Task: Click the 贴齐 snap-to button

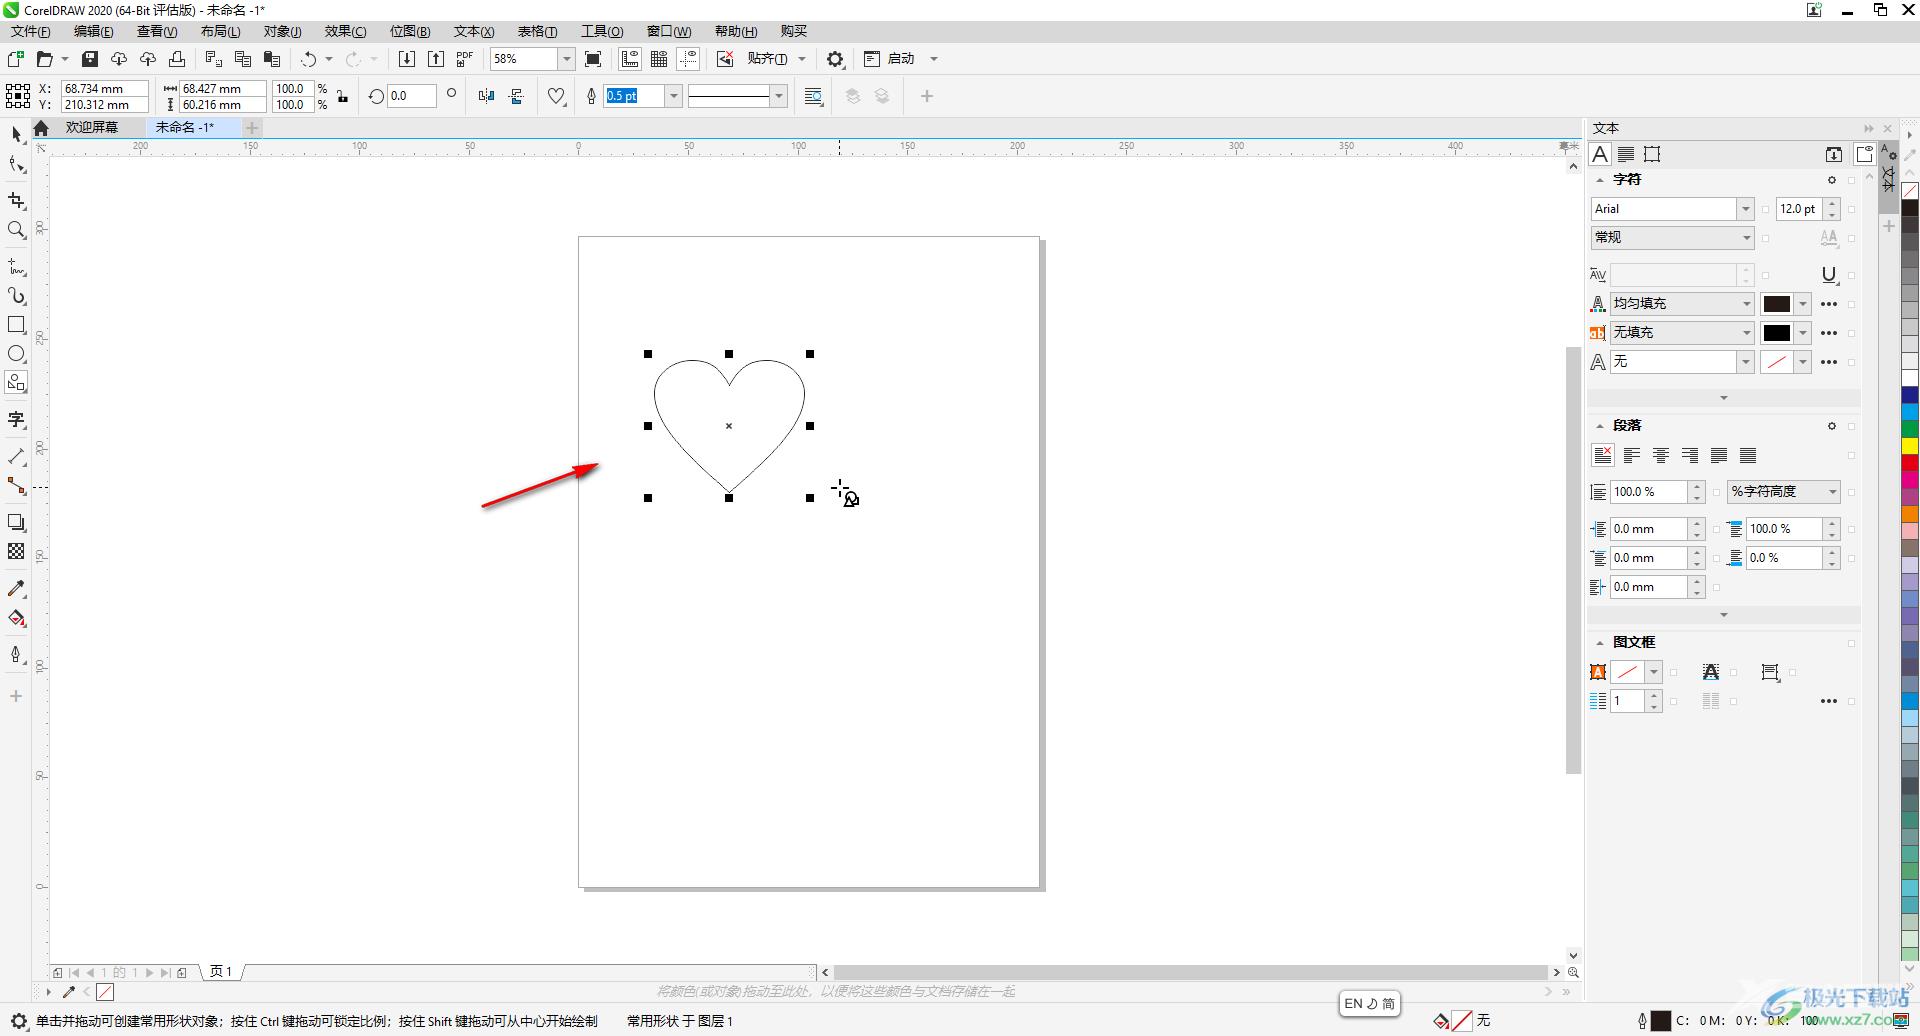Action: tap(767, 59)
